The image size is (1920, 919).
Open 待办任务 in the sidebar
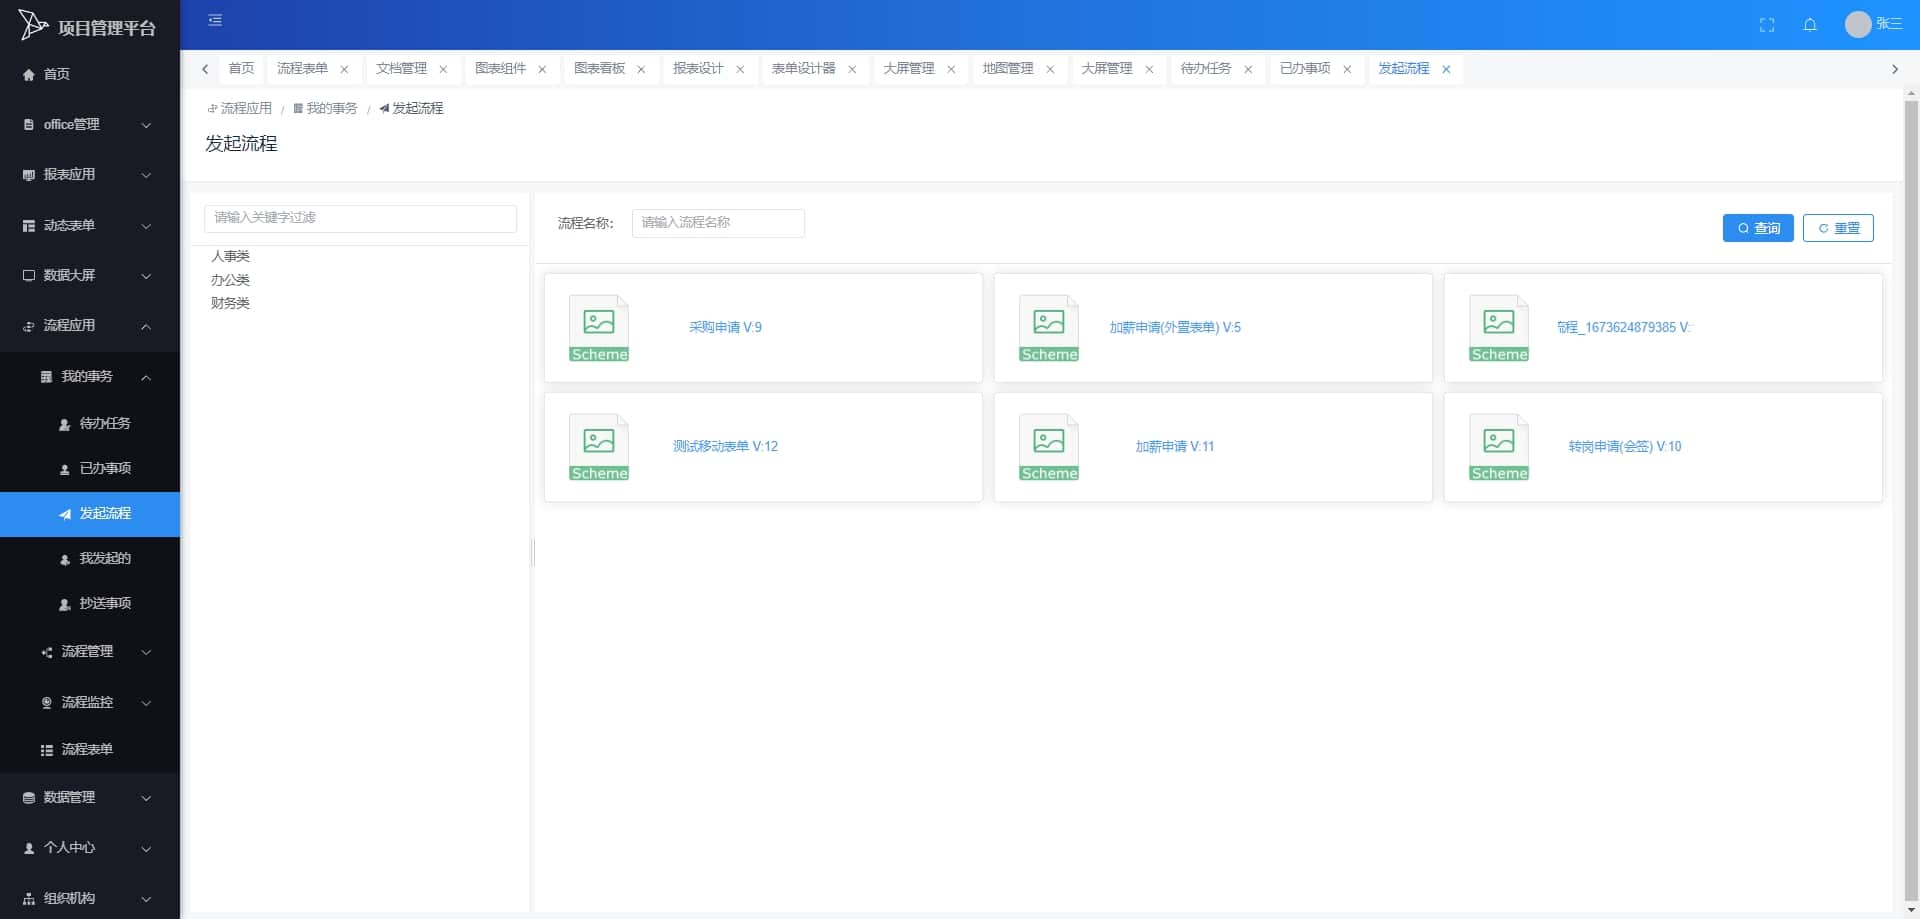90,424
